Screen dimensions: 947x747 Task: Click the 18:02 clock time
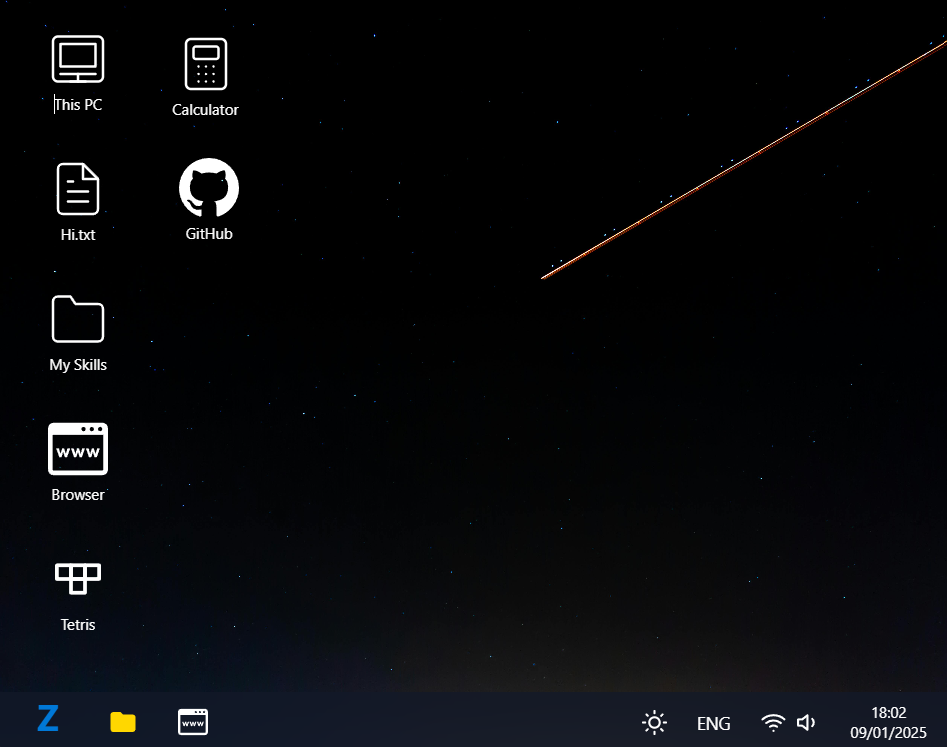tap(888, 712)
